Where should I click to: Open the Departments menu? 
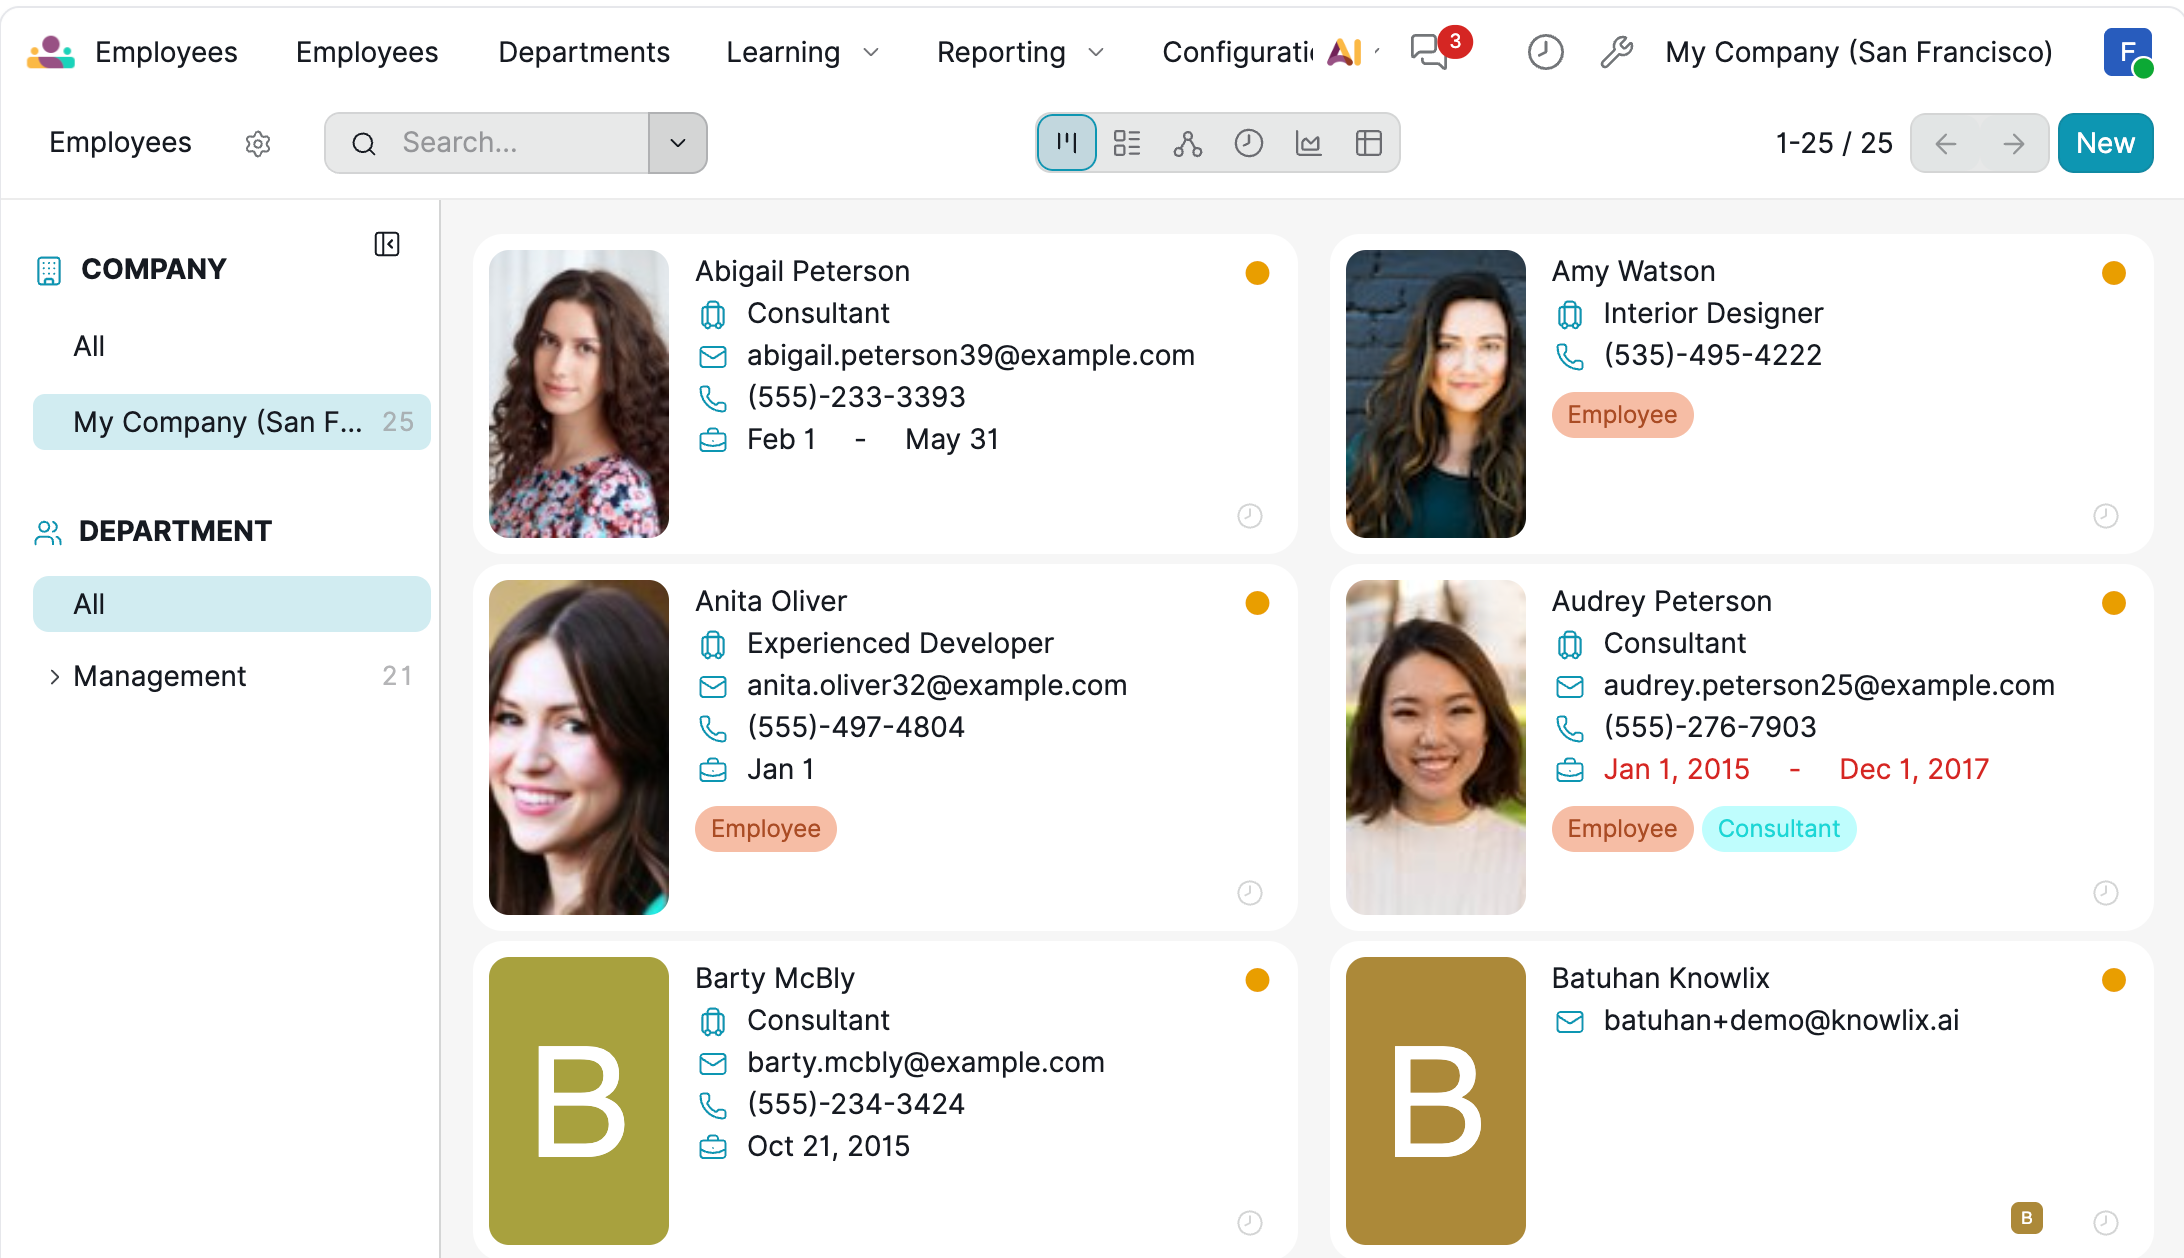coord(584,52)
